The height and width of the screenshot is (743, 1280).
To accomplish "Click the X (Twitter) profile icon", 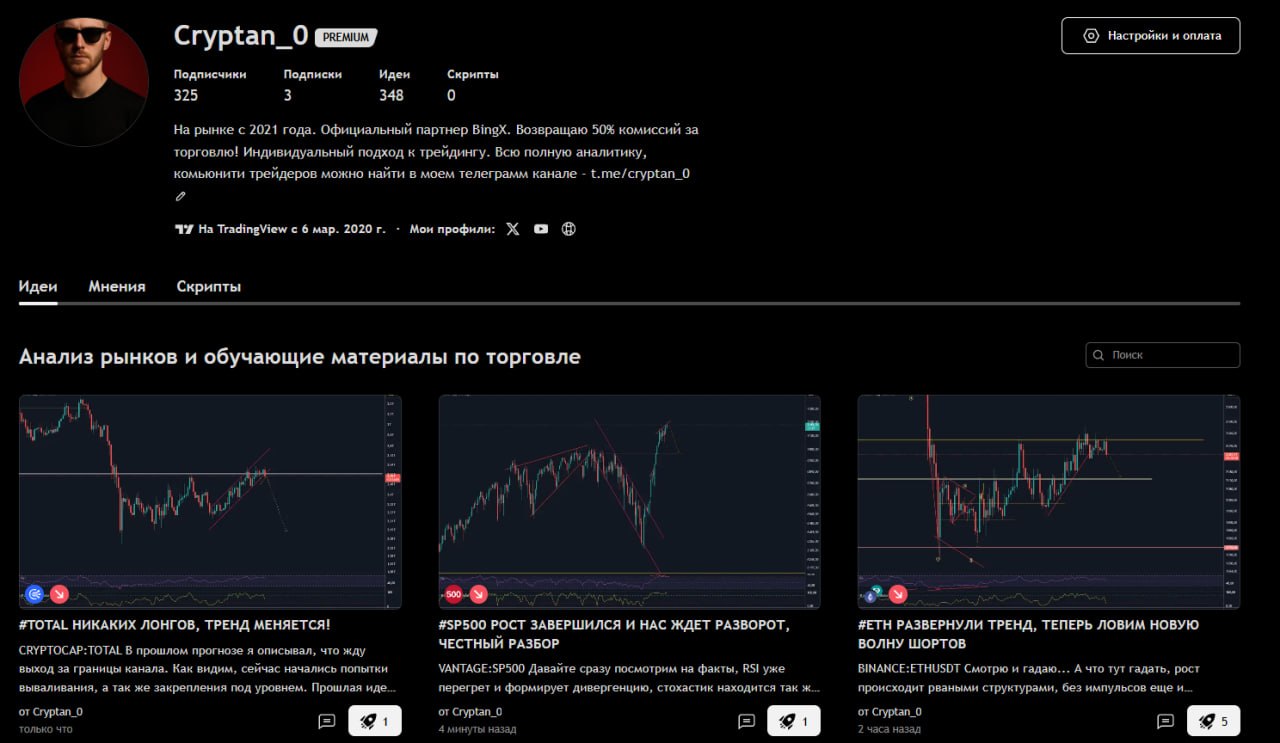I will coord(513,229).
